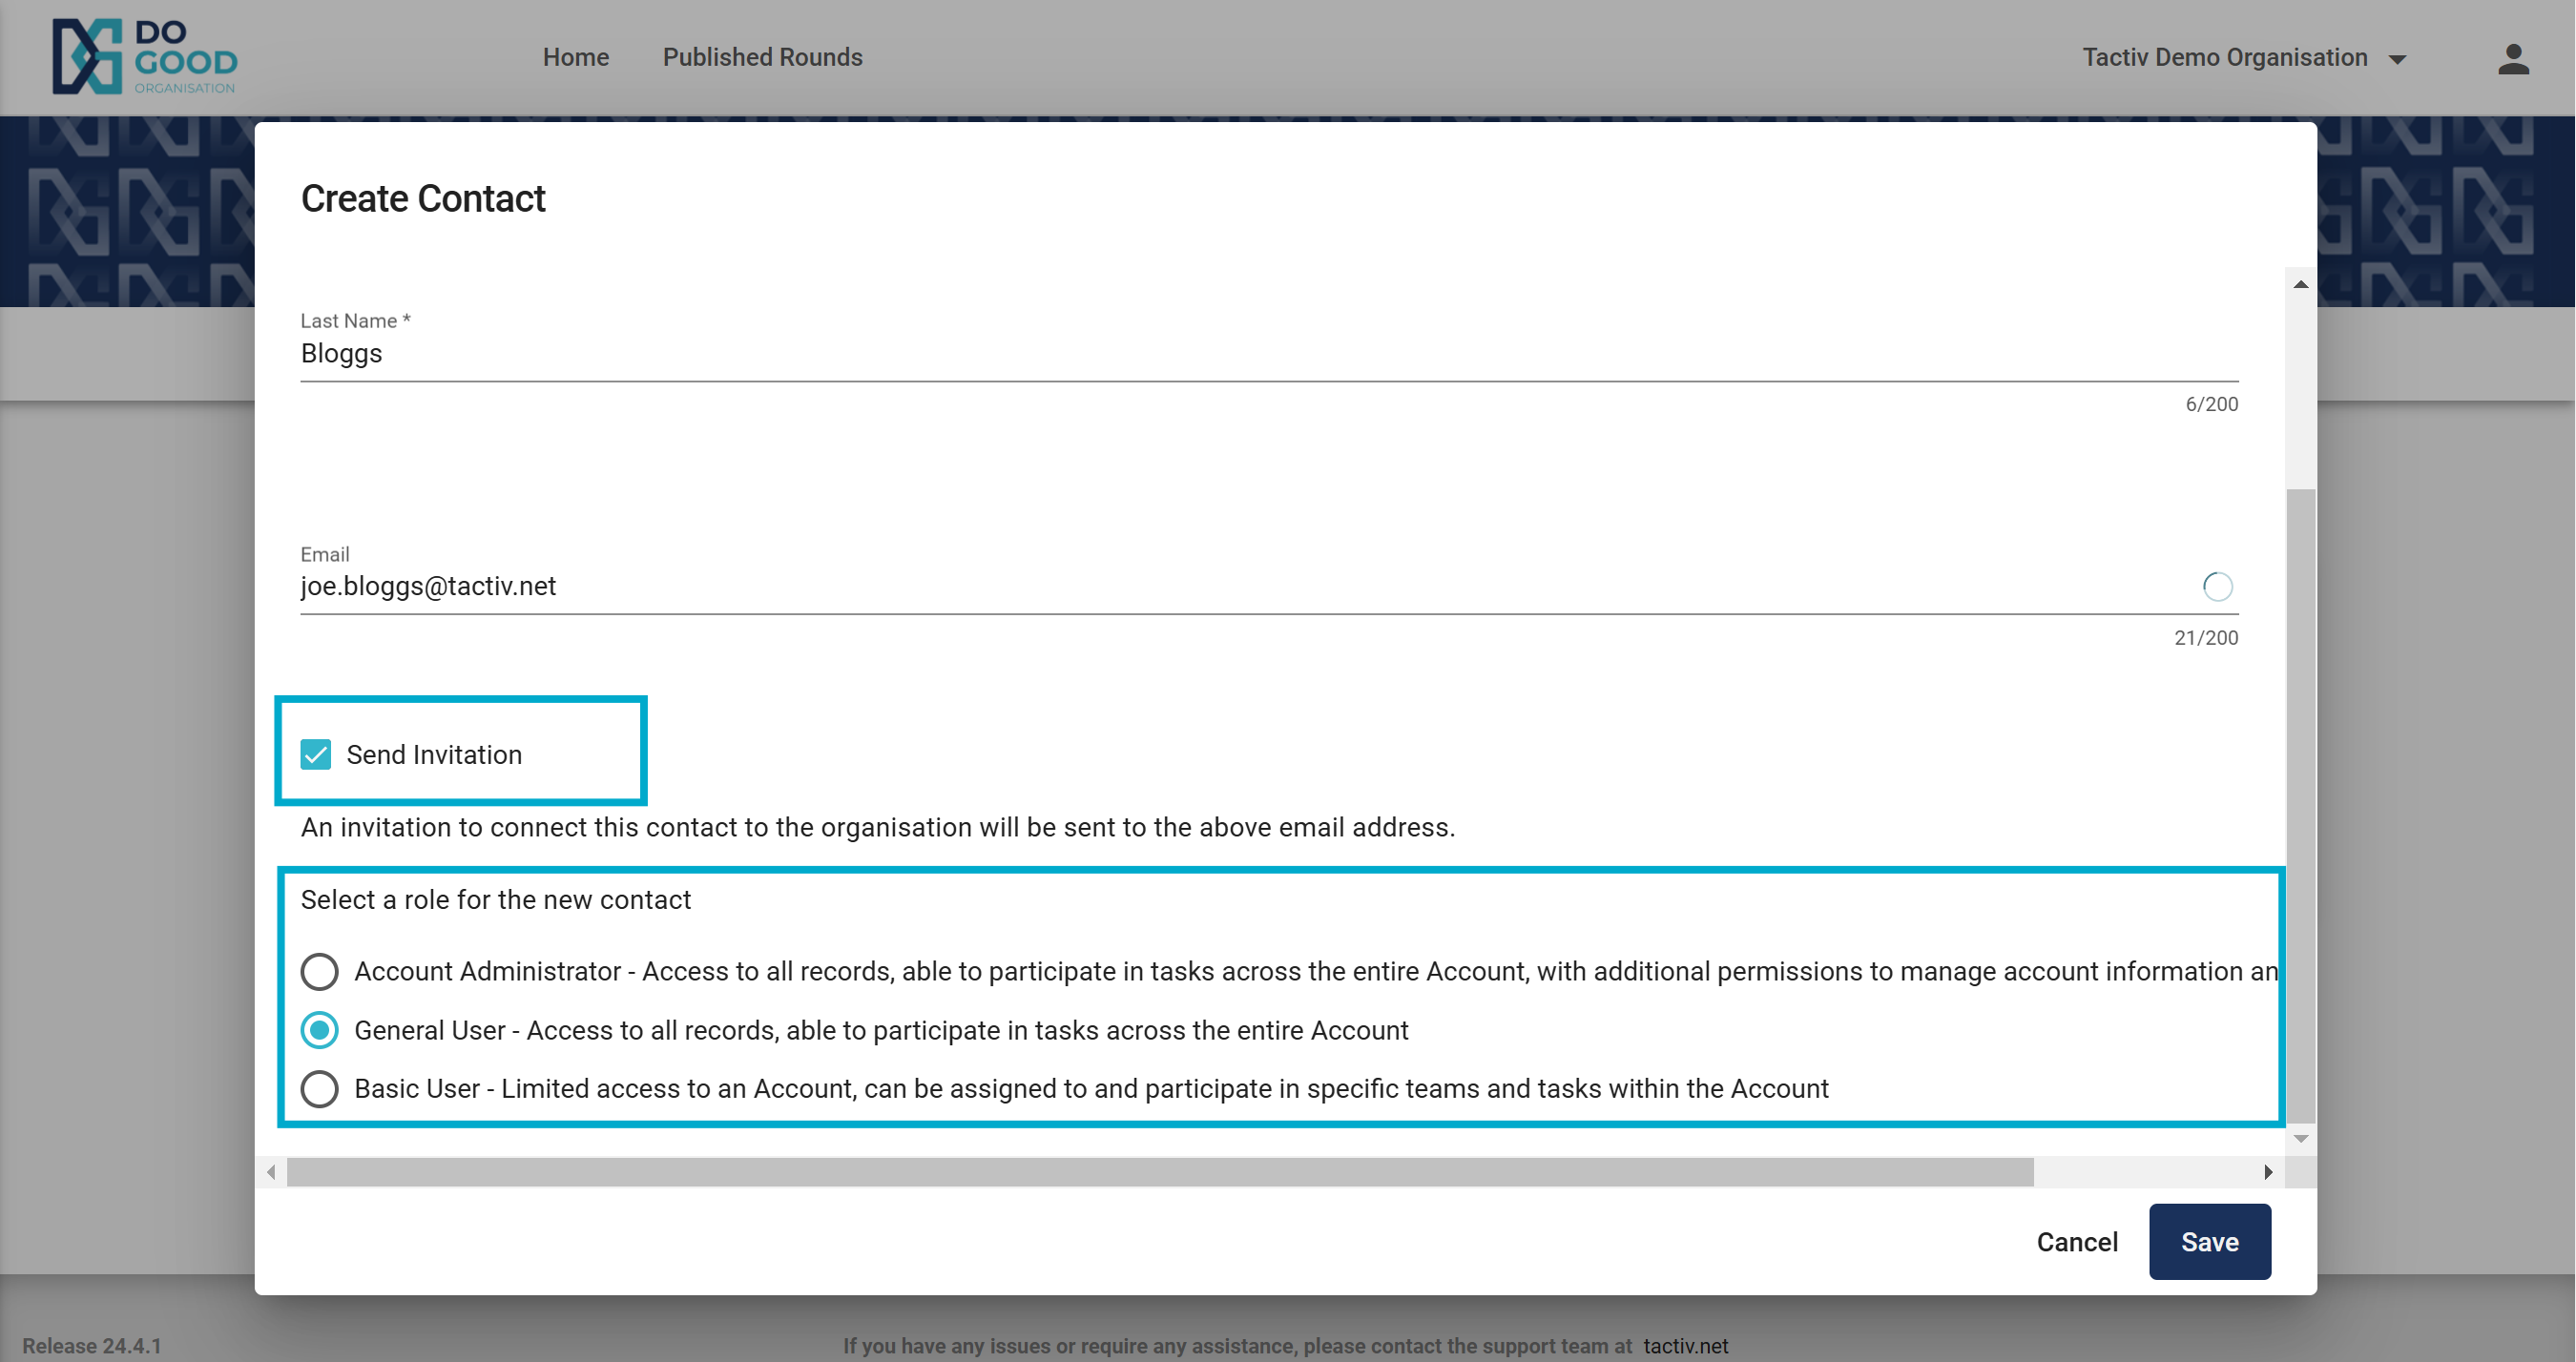Open the tactiv.net support link

1685,1346
